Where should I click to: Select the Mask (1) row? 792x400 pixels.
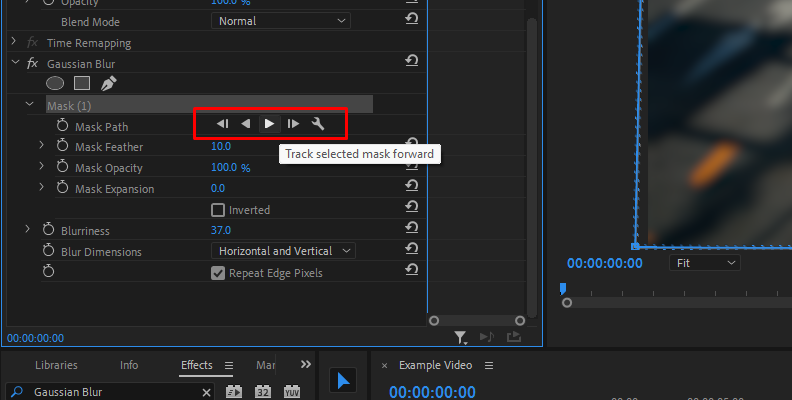(209, 105)
